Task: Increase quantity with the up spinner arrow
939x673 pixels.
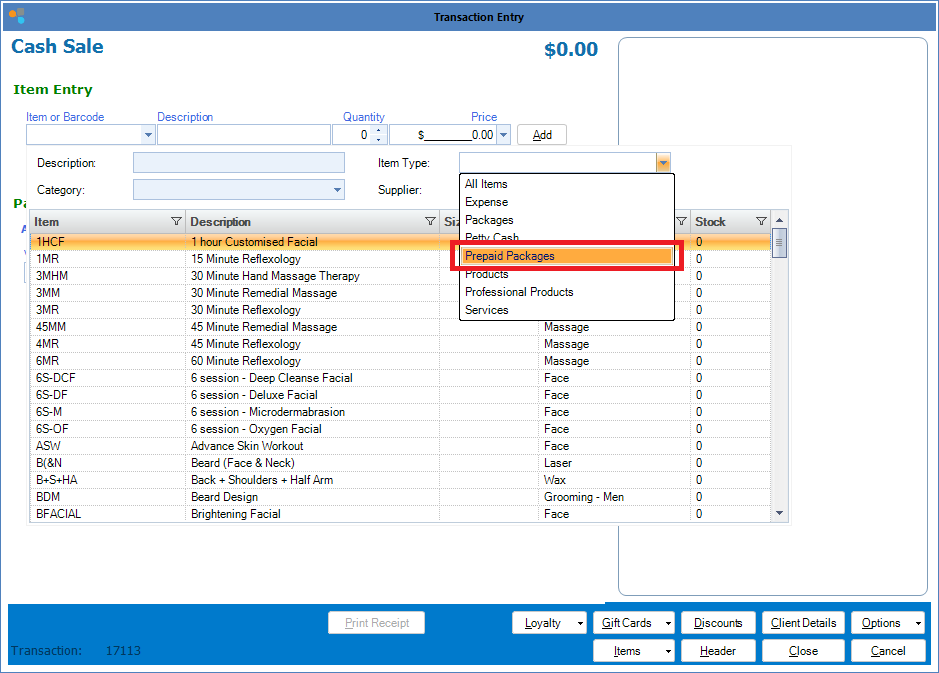Action: (378, 129)
